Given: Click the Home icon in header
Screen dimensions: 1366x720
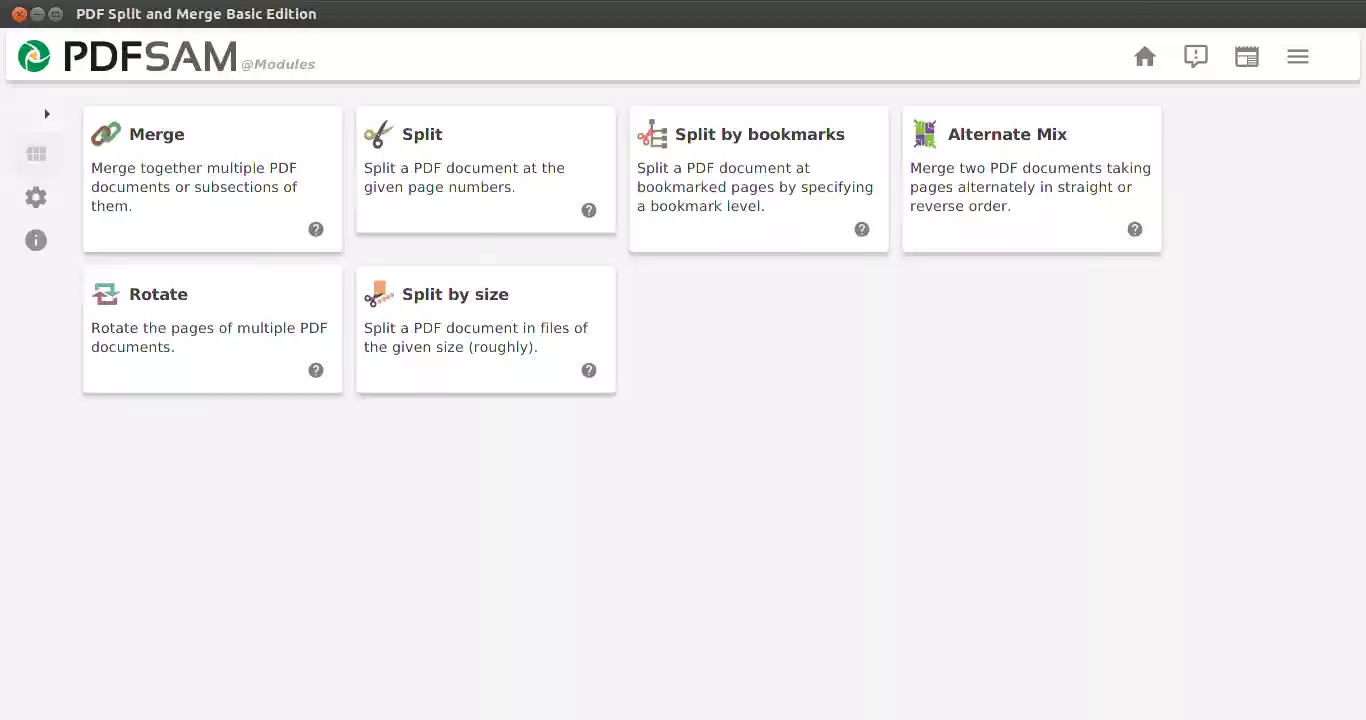Looking at the screenshot, I should pos(1145,57).
